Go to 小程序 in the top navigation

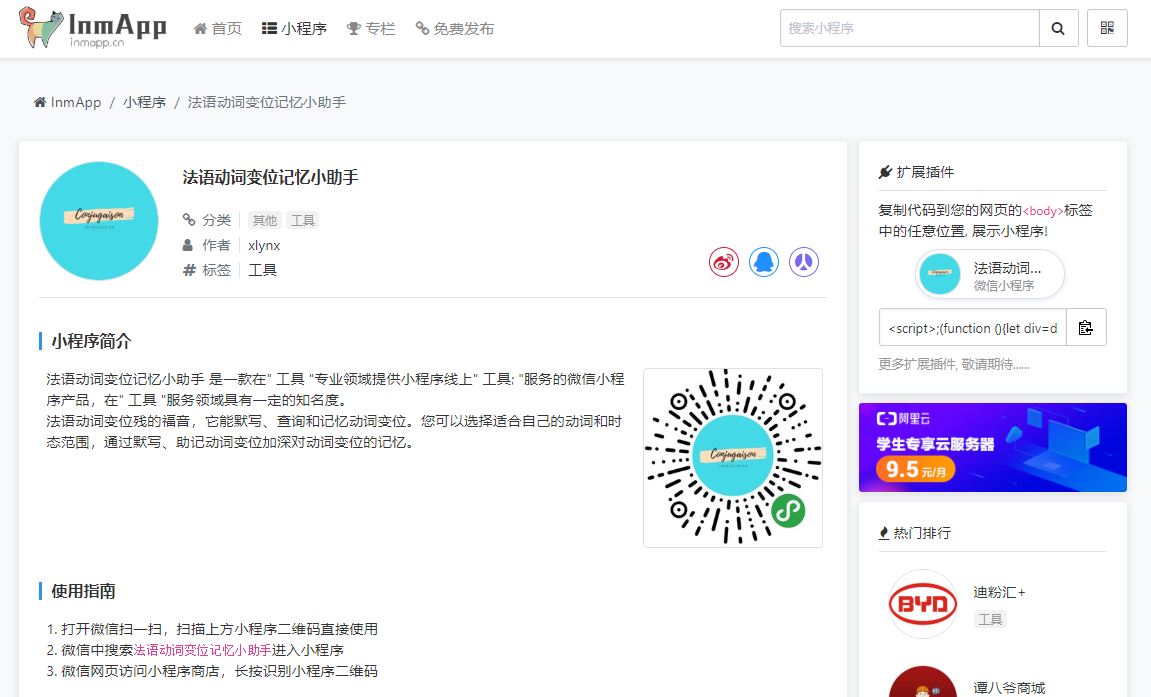pos(295,29)
